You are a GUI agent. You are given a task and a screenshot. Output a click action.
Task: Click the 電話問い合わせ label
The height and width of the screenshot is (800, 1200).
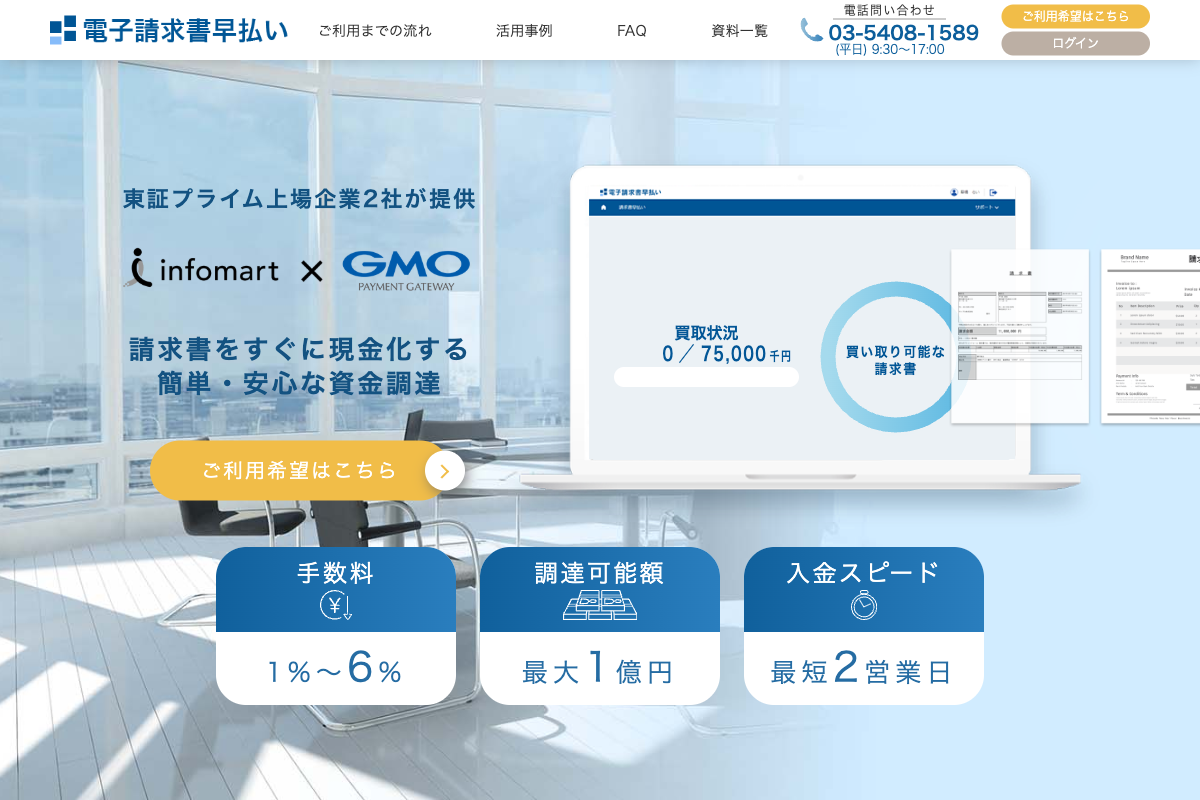pyautogui.click(x=889, y=10)
